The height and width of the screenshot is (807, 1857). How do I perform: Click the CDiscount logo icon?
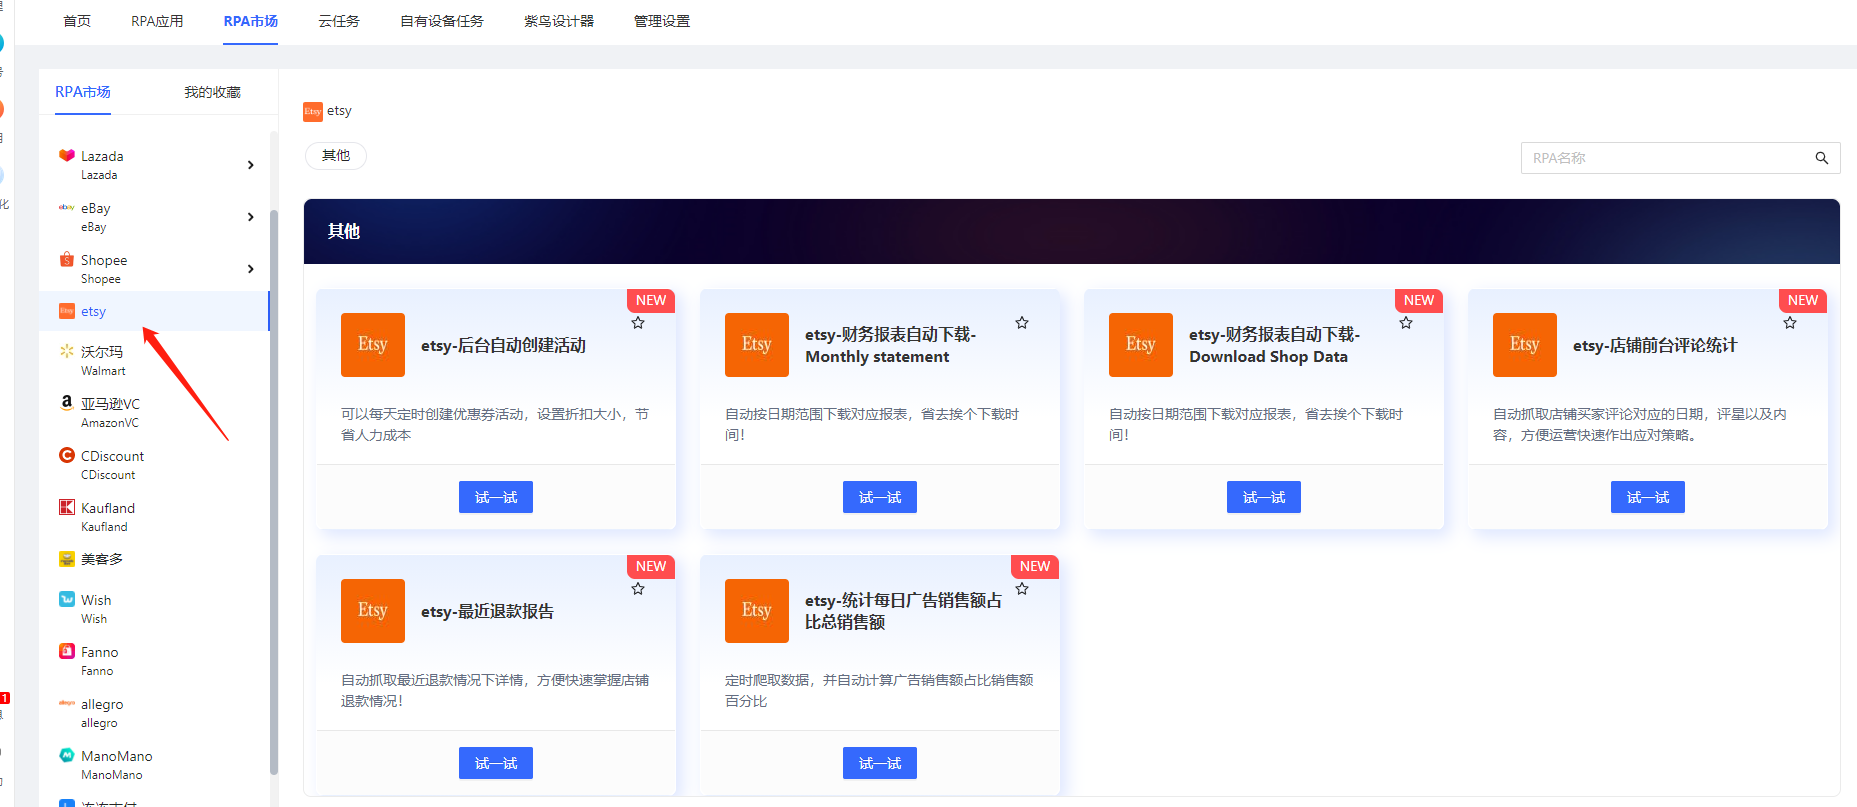tap(67, 455)
